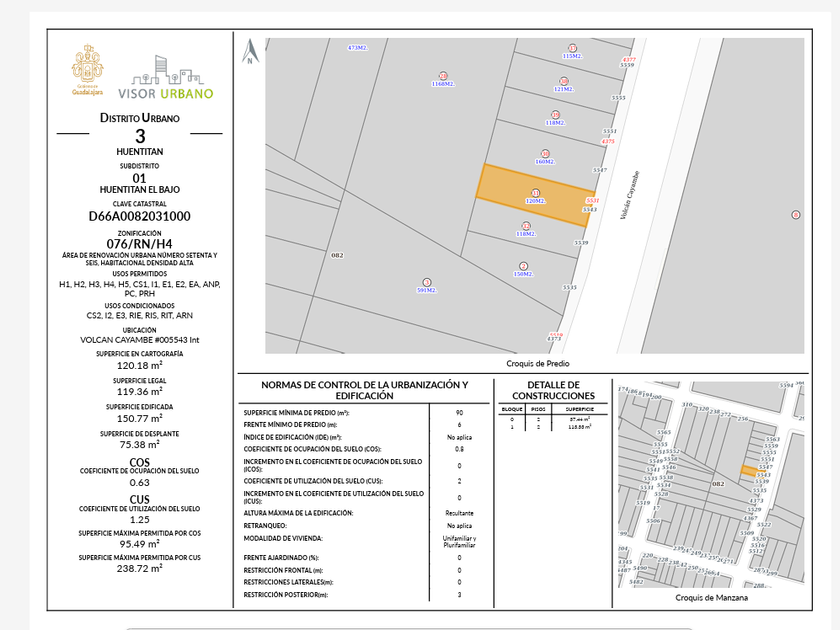840x630 pixels.
Task: Click the address VOLCAN CAYAMBE #005543 Int
Action: pos(140,340)
